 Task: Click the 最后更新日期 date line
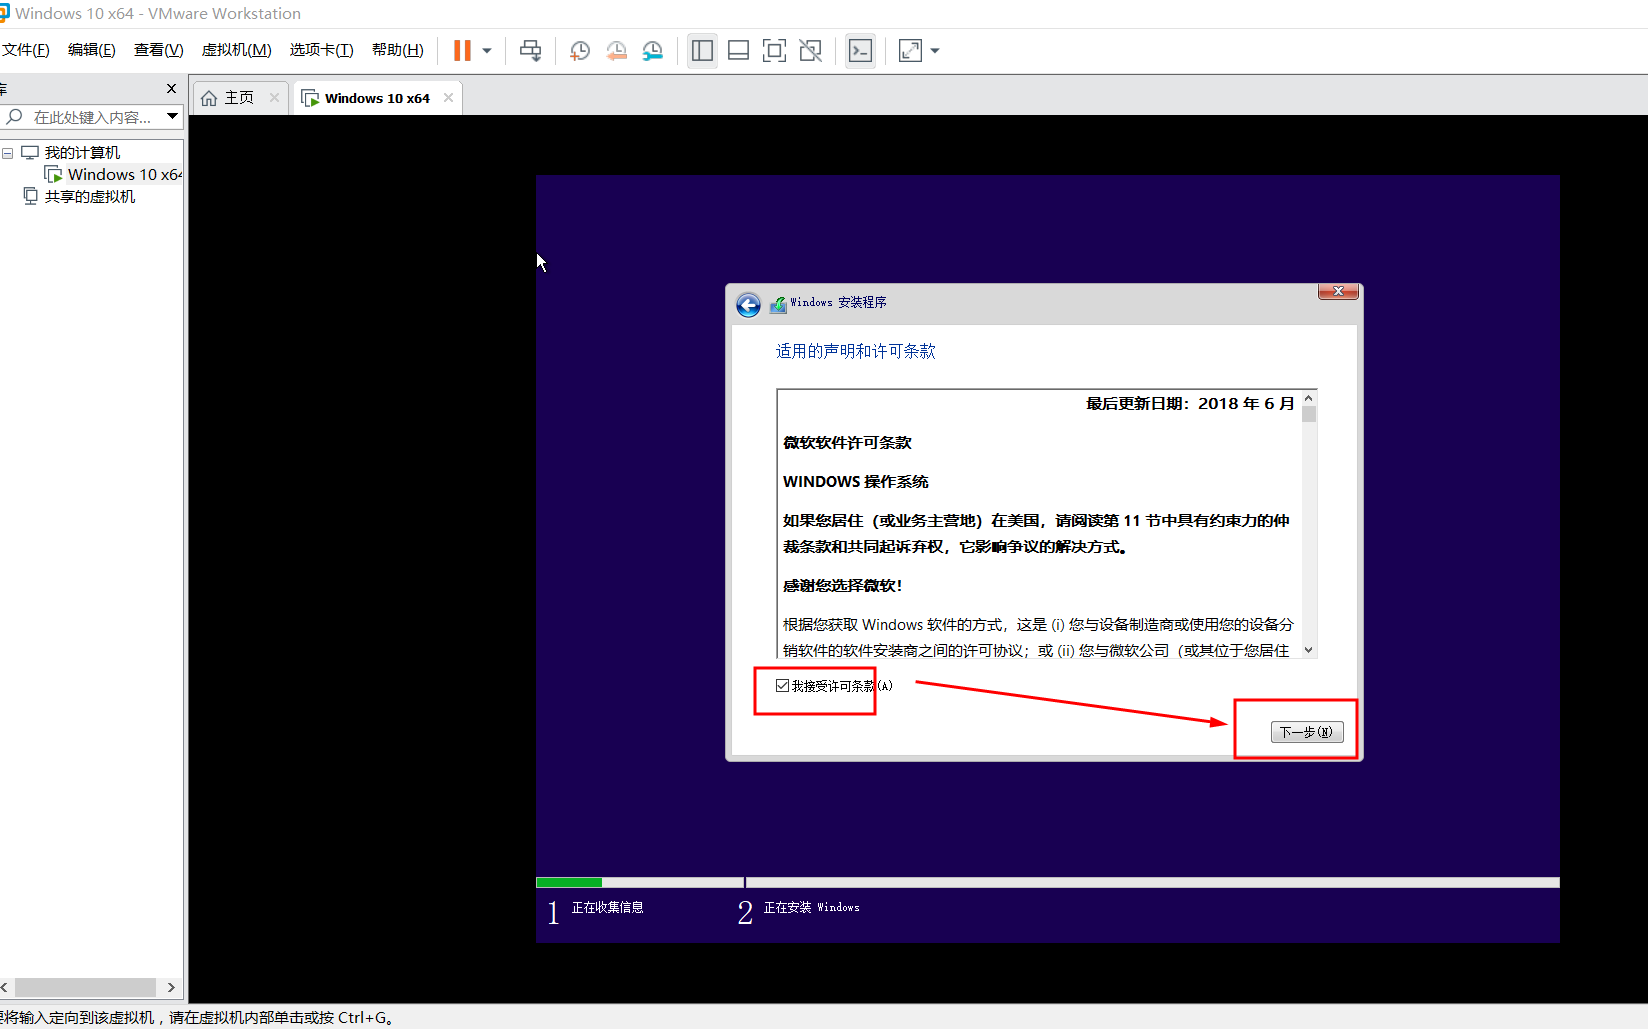pyautogui.click(x=1190, y=403)
